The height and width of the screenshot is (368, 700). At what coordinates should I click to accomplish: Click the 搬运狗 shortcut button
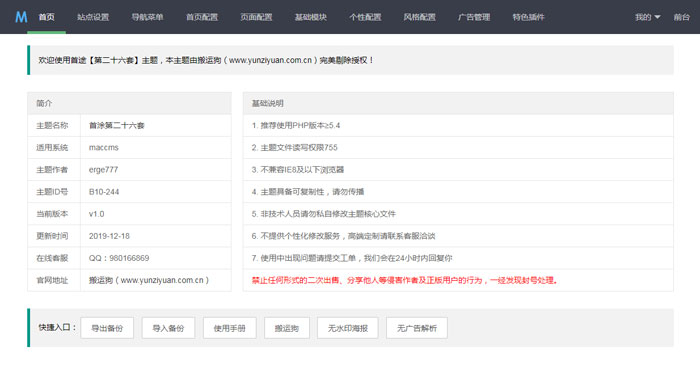(287, 328)
